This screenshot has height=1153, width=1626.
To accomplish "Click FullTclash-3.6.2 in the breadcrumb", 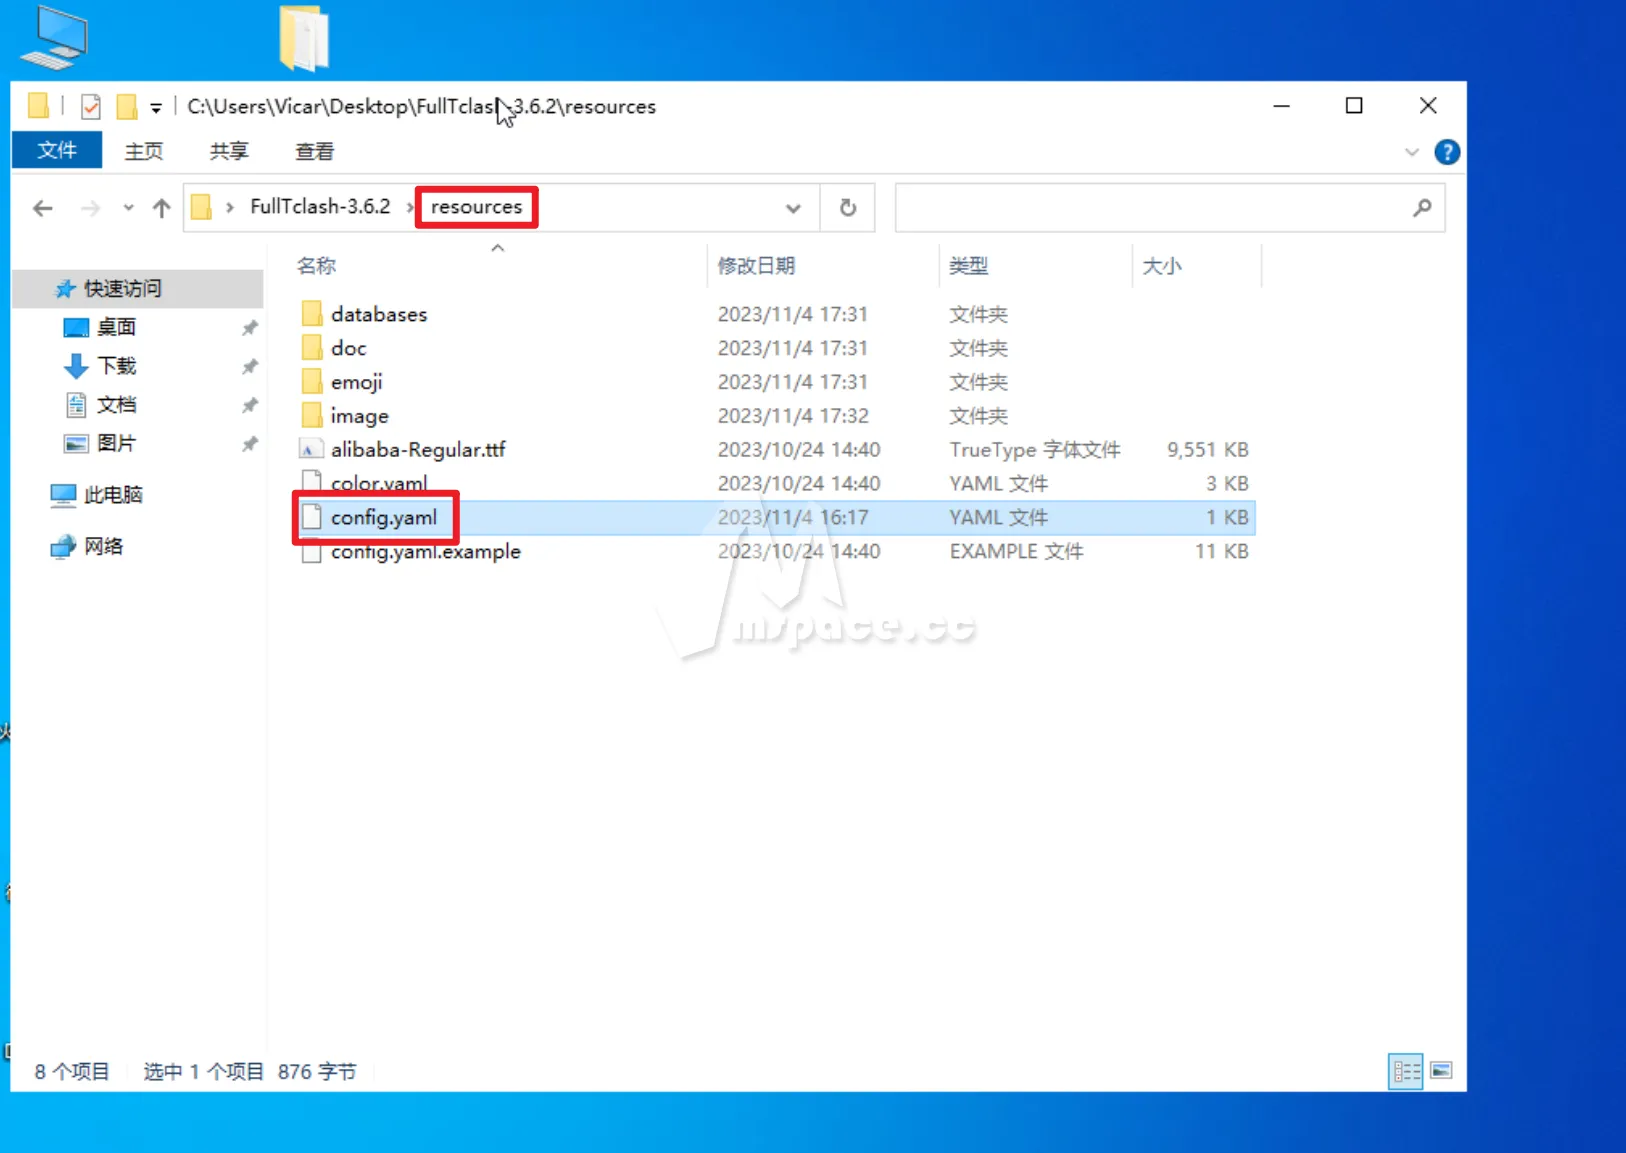I will point(320,206).
